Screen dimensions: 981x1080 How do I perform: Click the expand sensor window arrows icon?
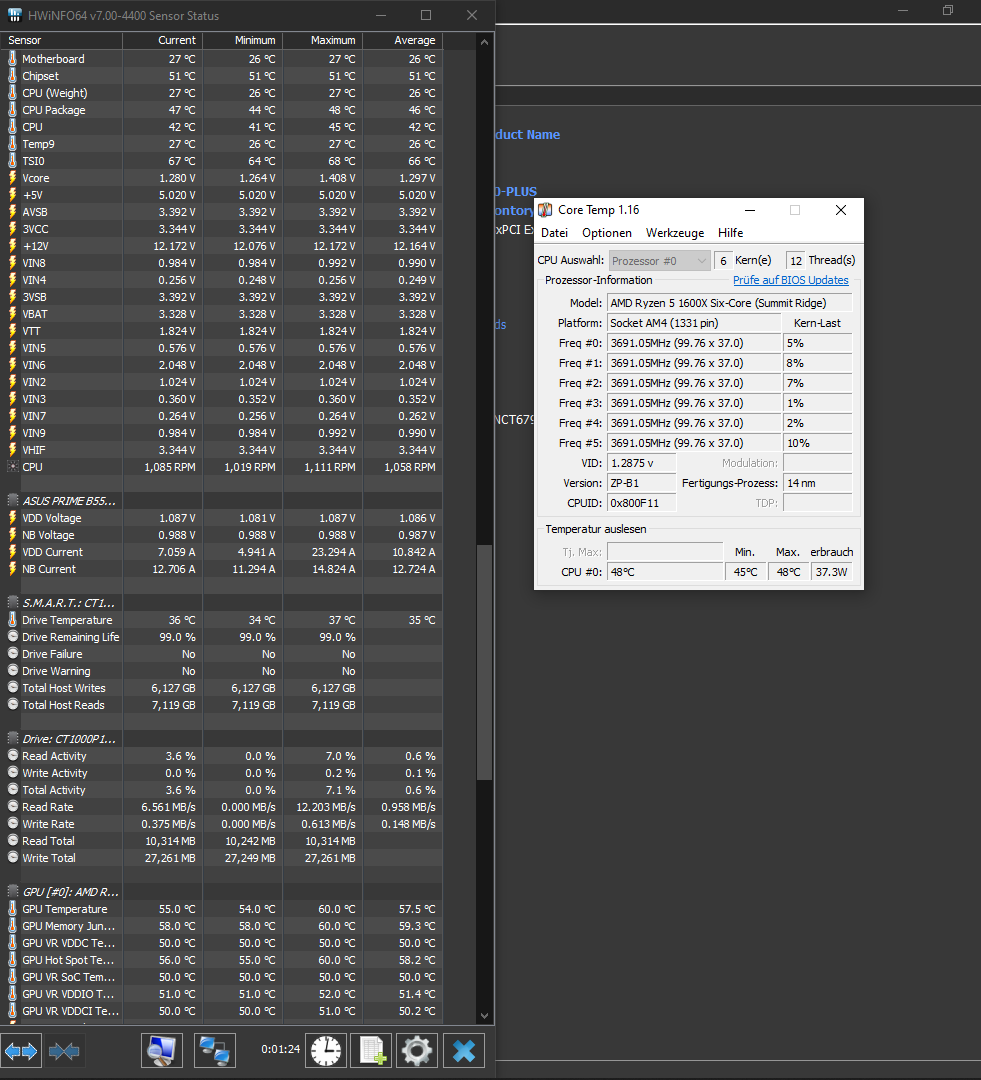[x=21, y=1051]
